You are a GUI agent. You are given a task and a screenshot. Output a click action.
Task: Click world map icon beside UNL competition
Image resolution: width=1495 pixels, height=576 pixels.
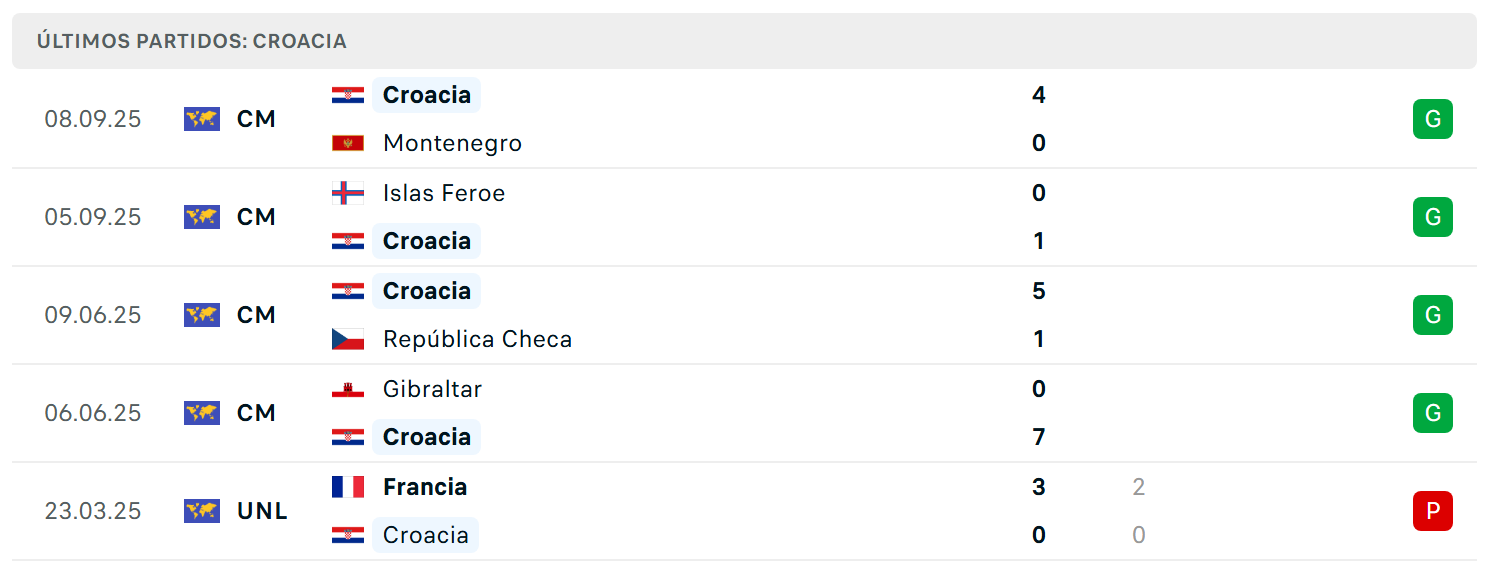[202, 511]
